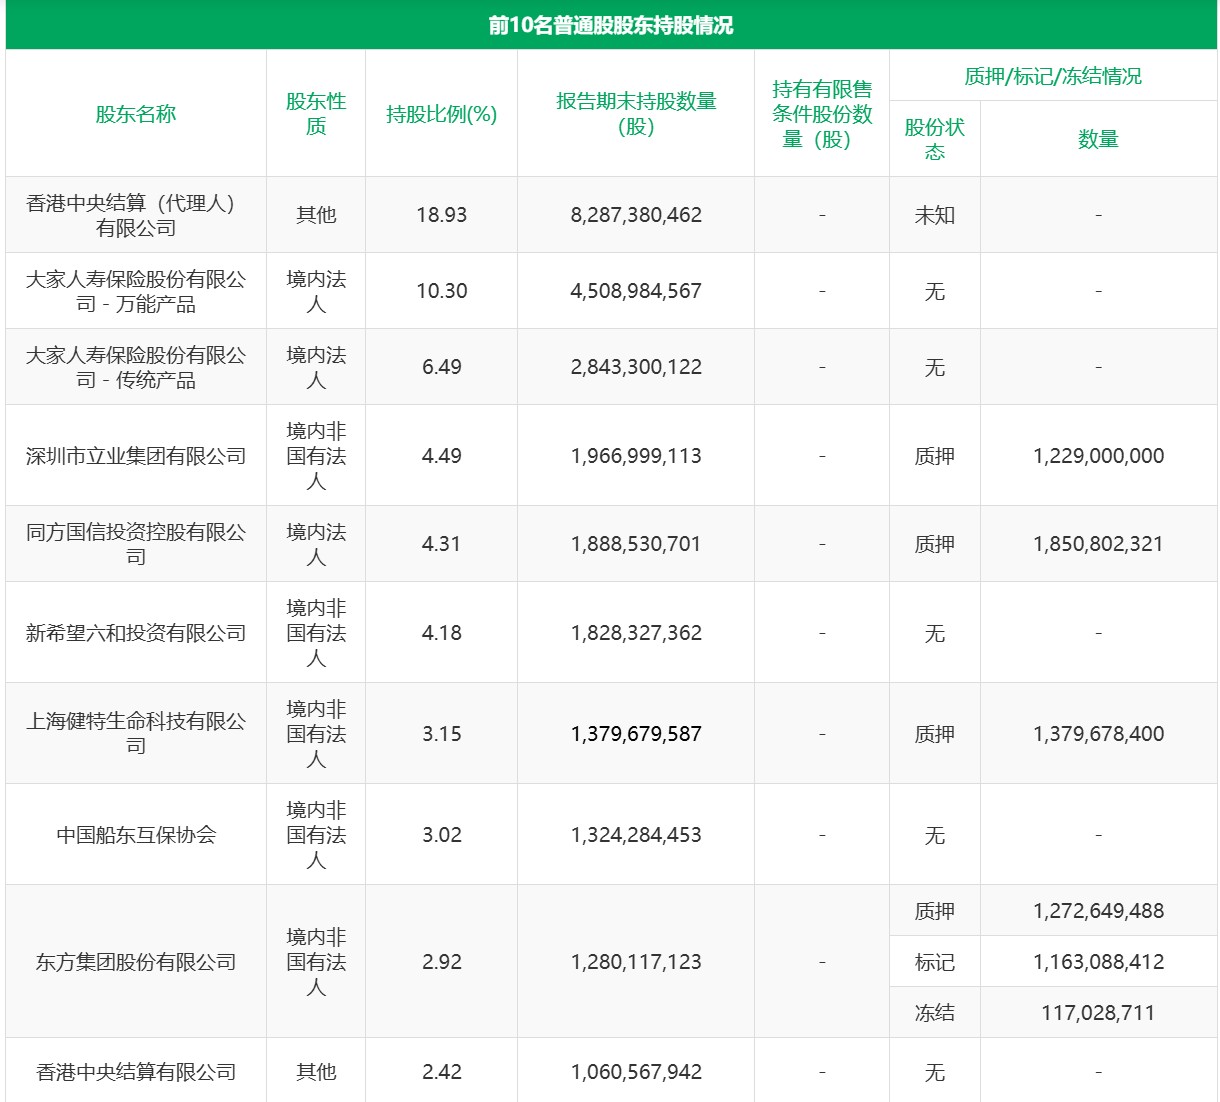This screenshot has width=1220, height=1102.
Task: Click shareholder 深圳市立业集团有限公司
Action: click(x=136, y=456)
